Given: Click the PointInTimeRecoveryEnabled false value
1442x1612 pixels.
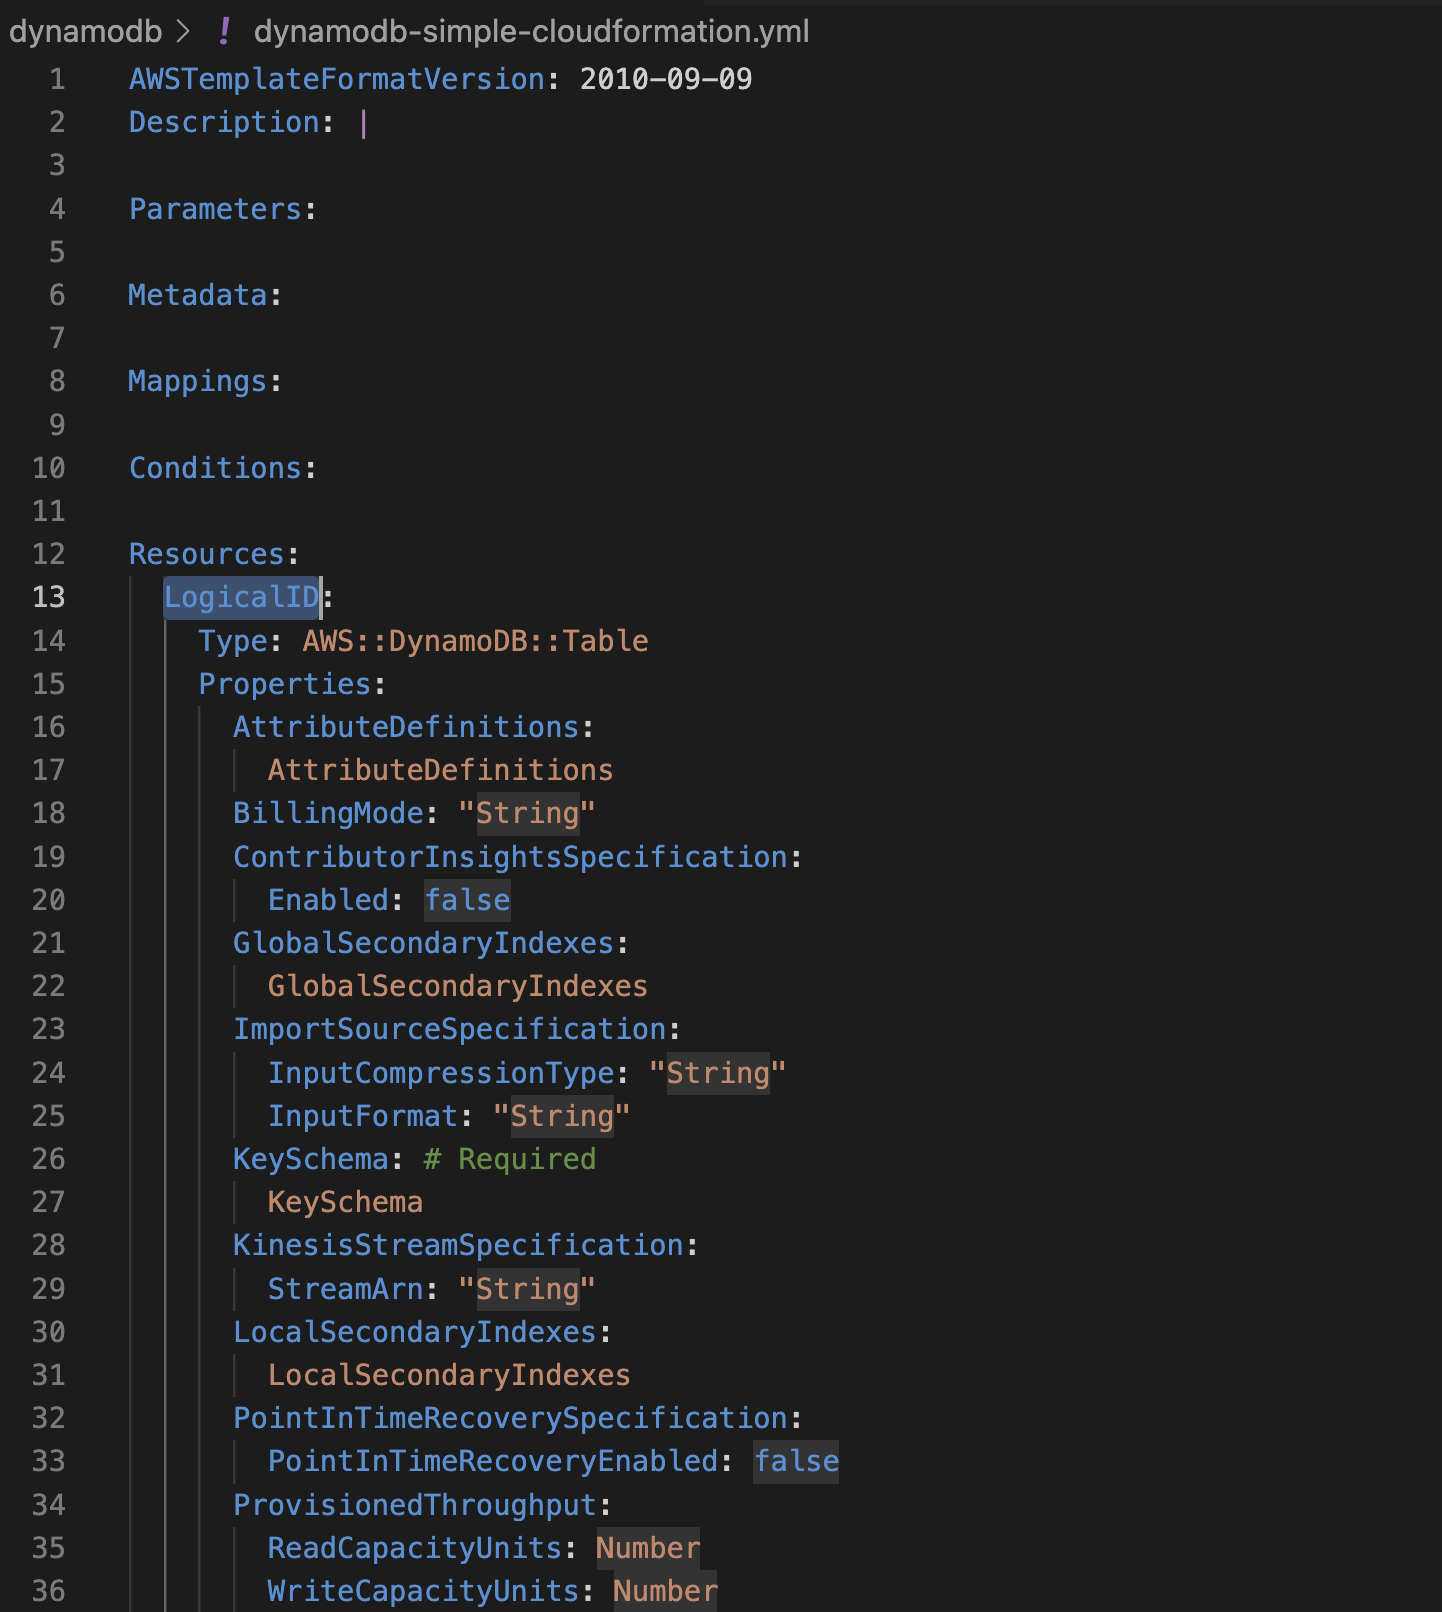Looking at the screenshot, I should 796,1461.
